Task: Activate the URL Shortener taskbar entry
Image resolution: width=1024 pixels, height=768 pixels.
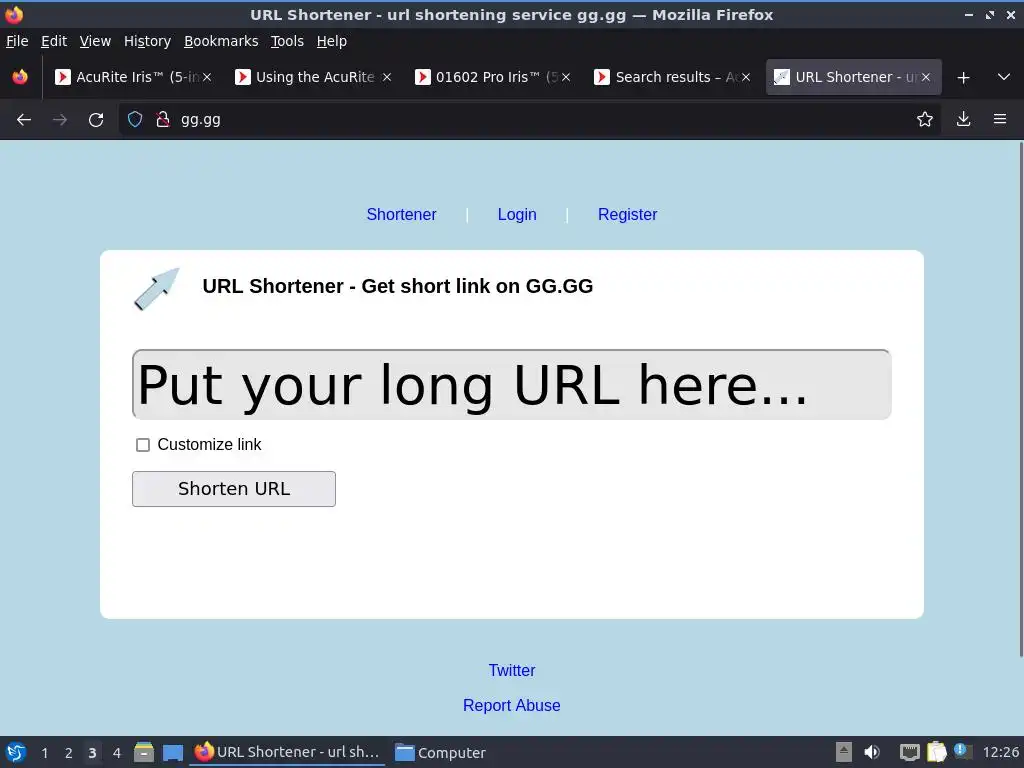Action: 287,752
